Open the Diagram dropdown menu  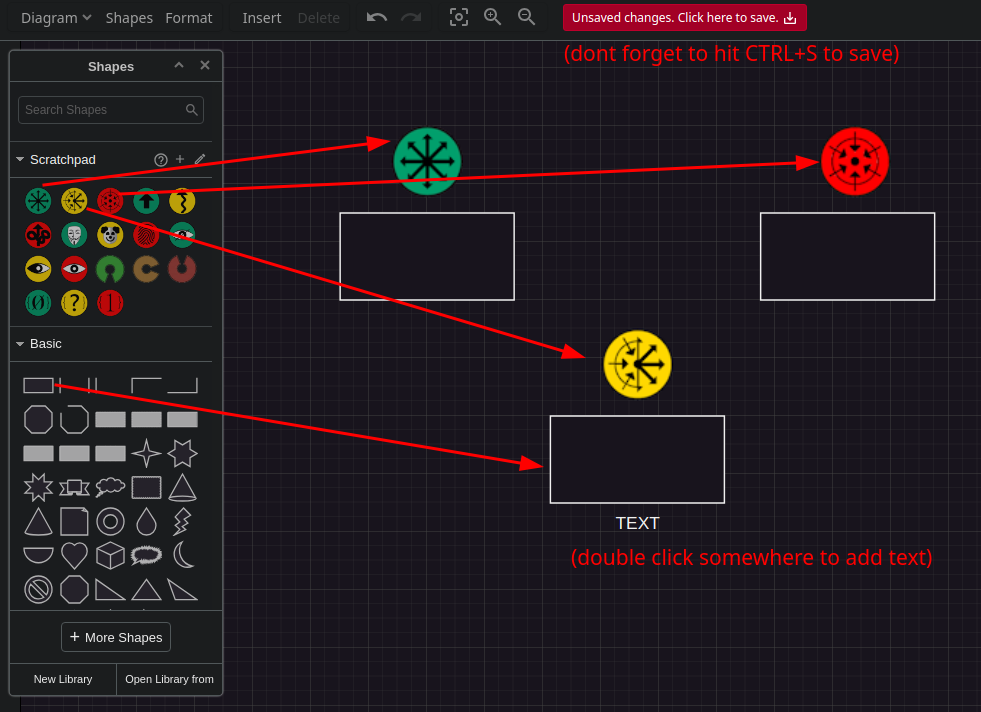(56, 18)
